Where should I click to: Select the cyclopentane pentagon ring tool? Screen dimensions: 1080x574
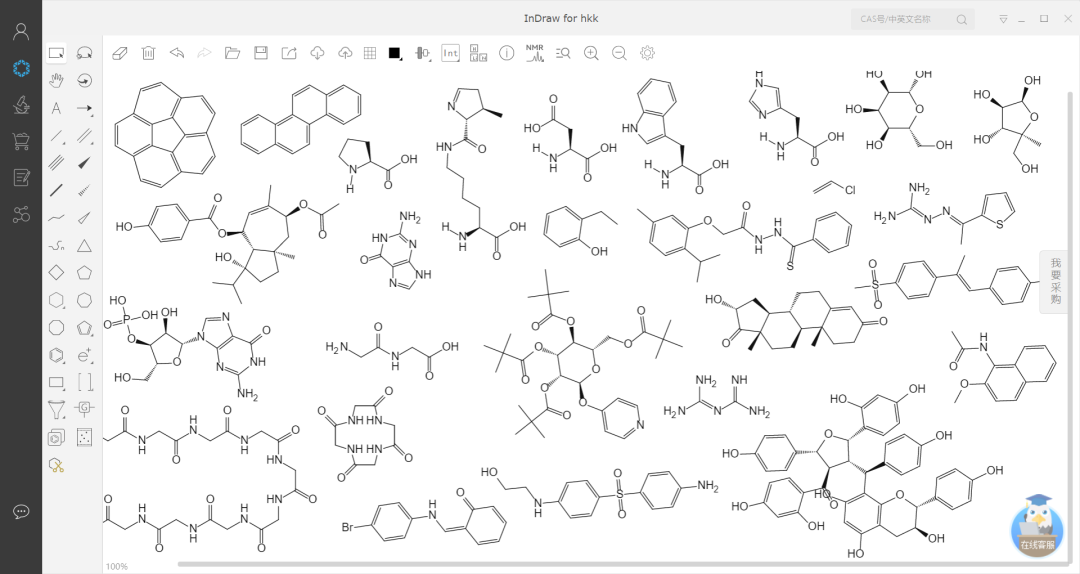85,272
